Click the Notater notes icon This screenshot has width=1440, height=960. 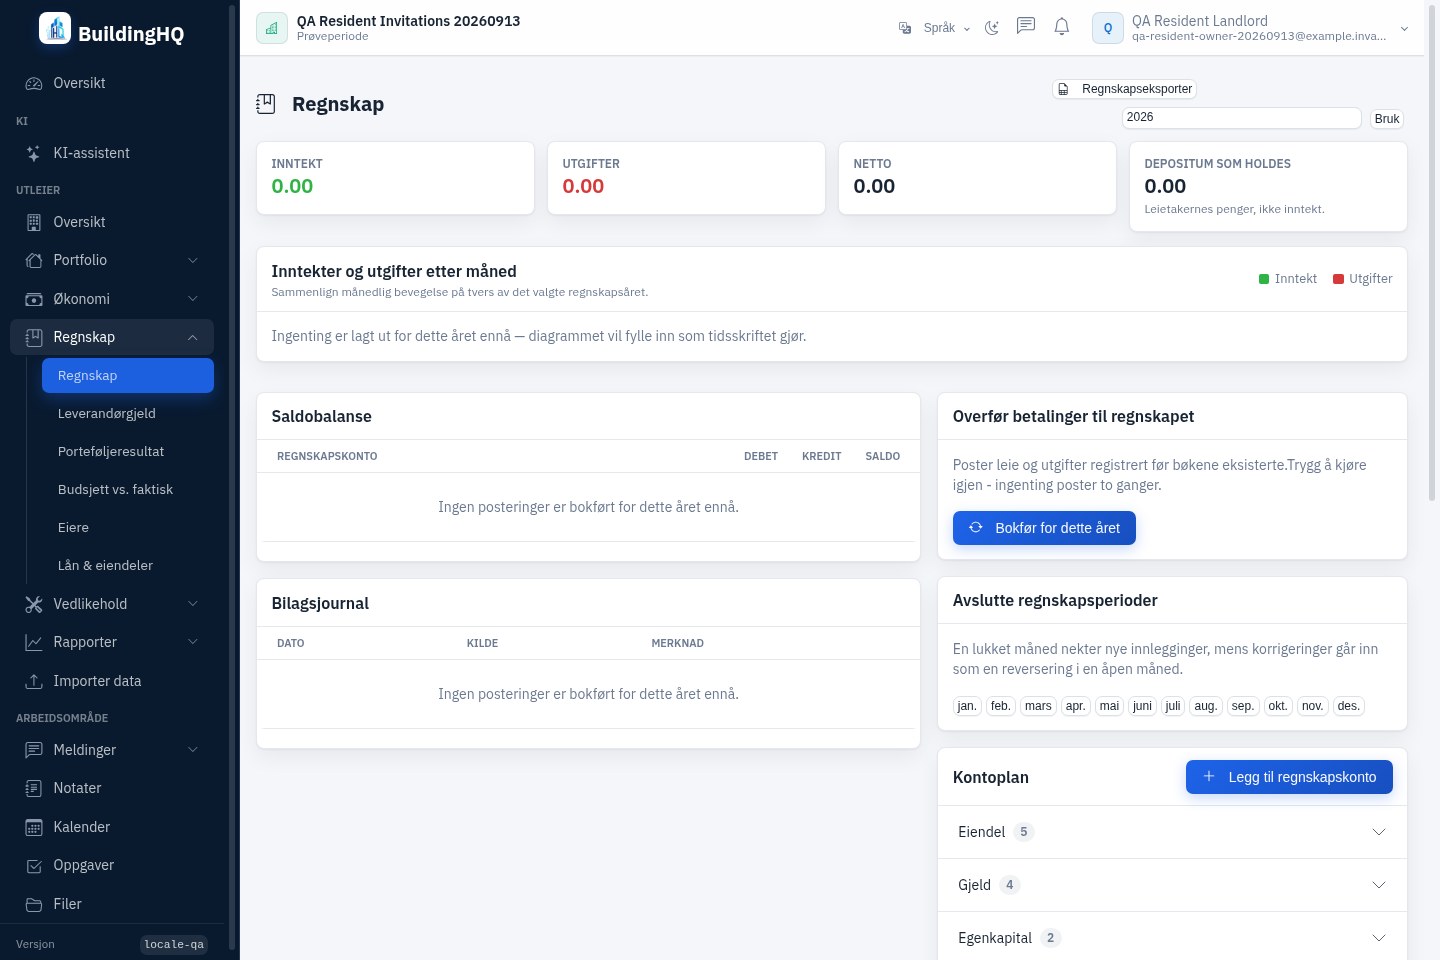click(34, 788)
